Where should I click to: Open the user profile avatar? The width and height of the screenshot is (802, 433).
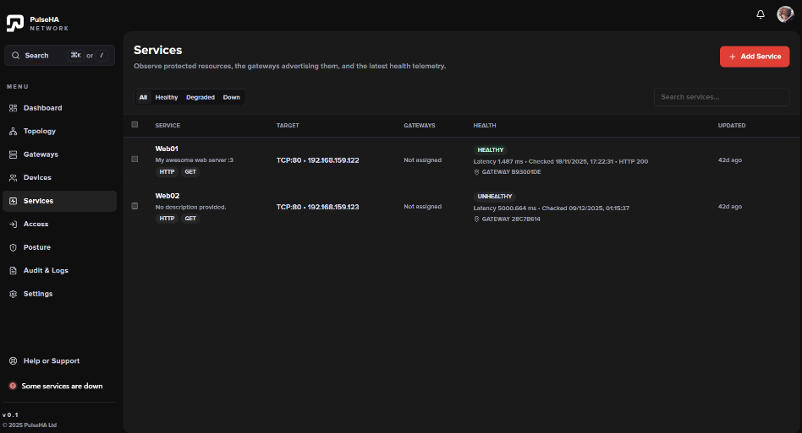click(x=785, y=14)
